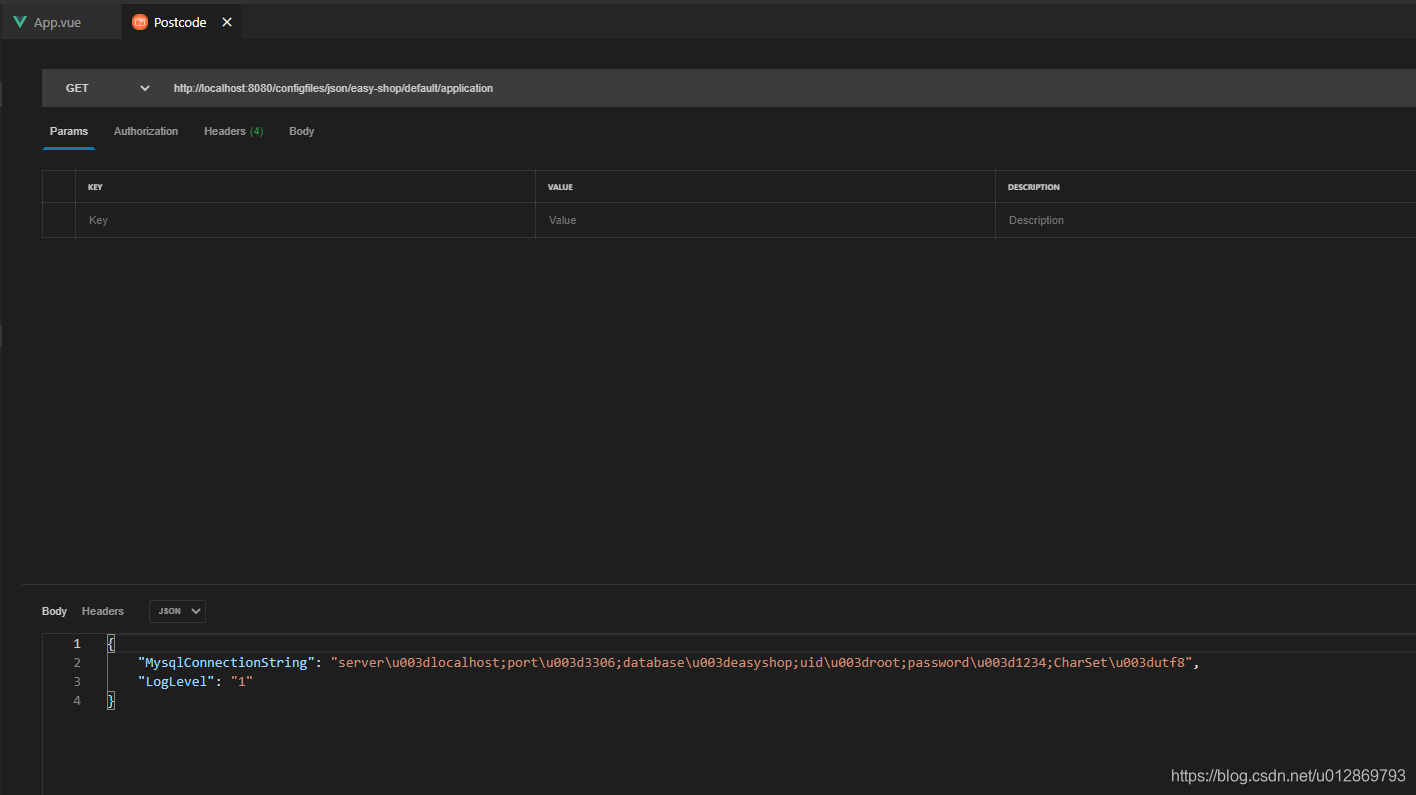This screenshot has height=795, width=1416.
Task: Click line number 3 in response
Action: pos(77,681)
